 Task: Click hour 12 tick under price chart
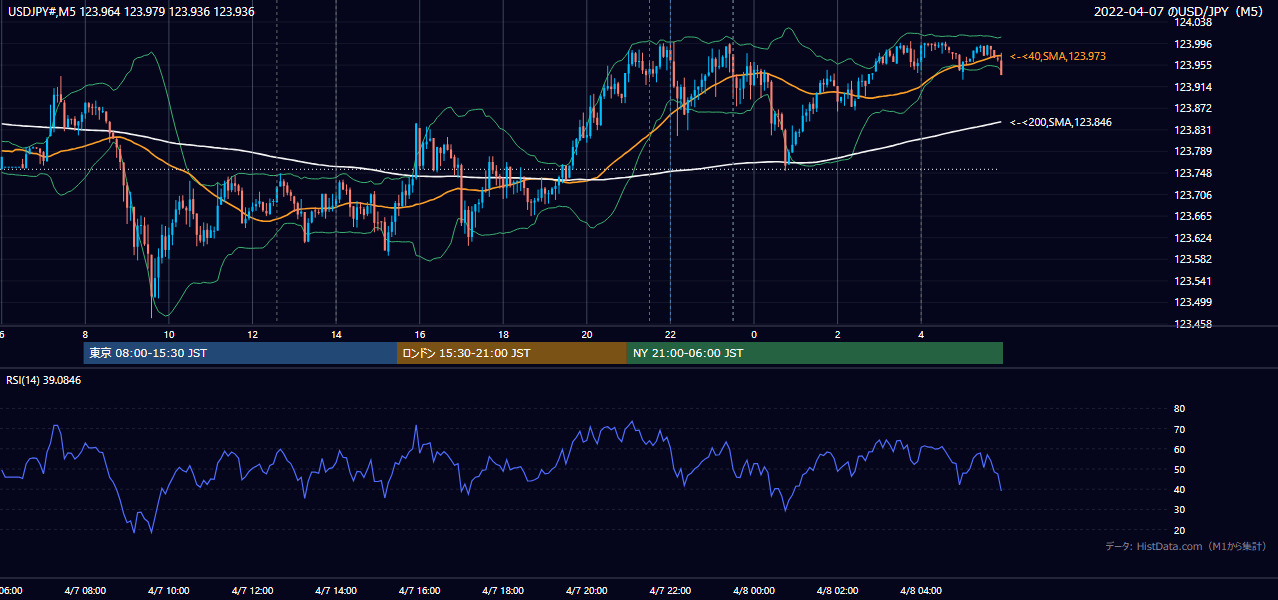(252, 335)
